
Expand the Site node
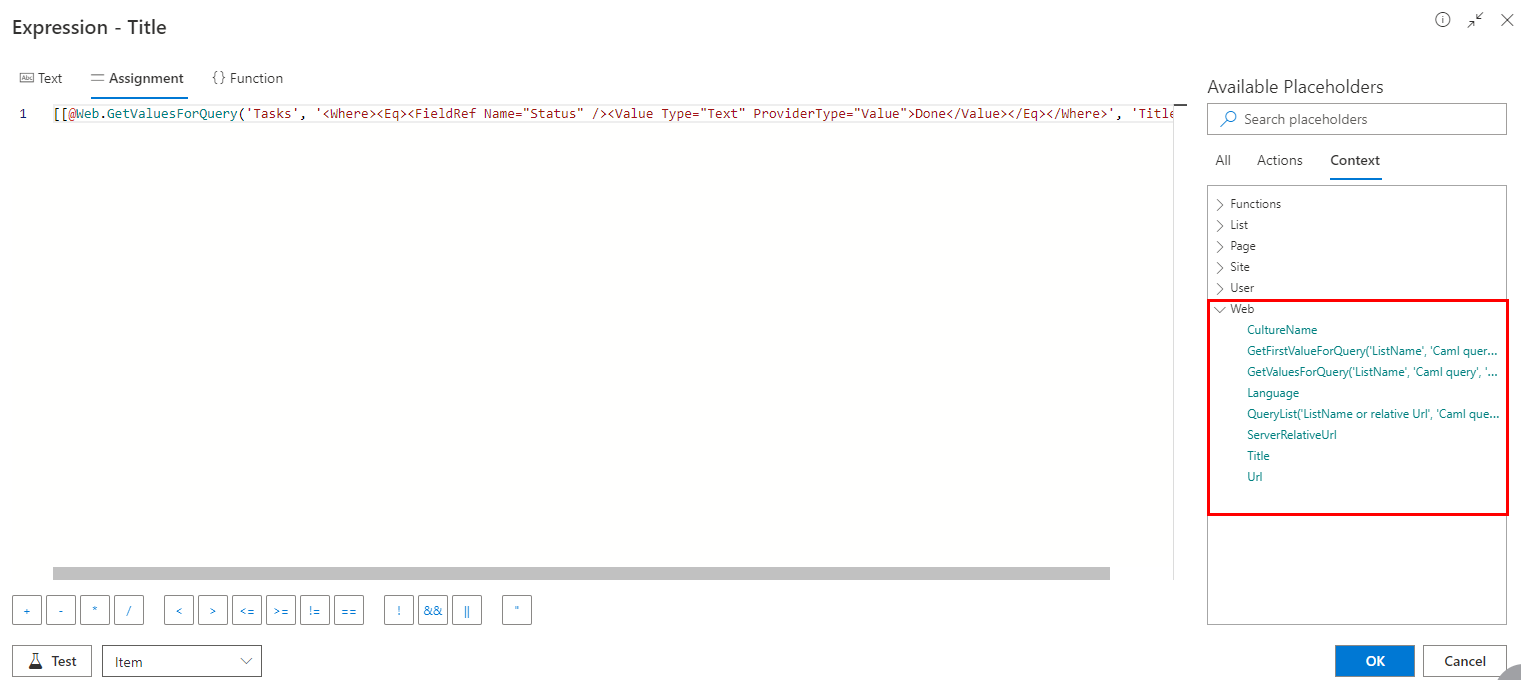(1220, 267)
